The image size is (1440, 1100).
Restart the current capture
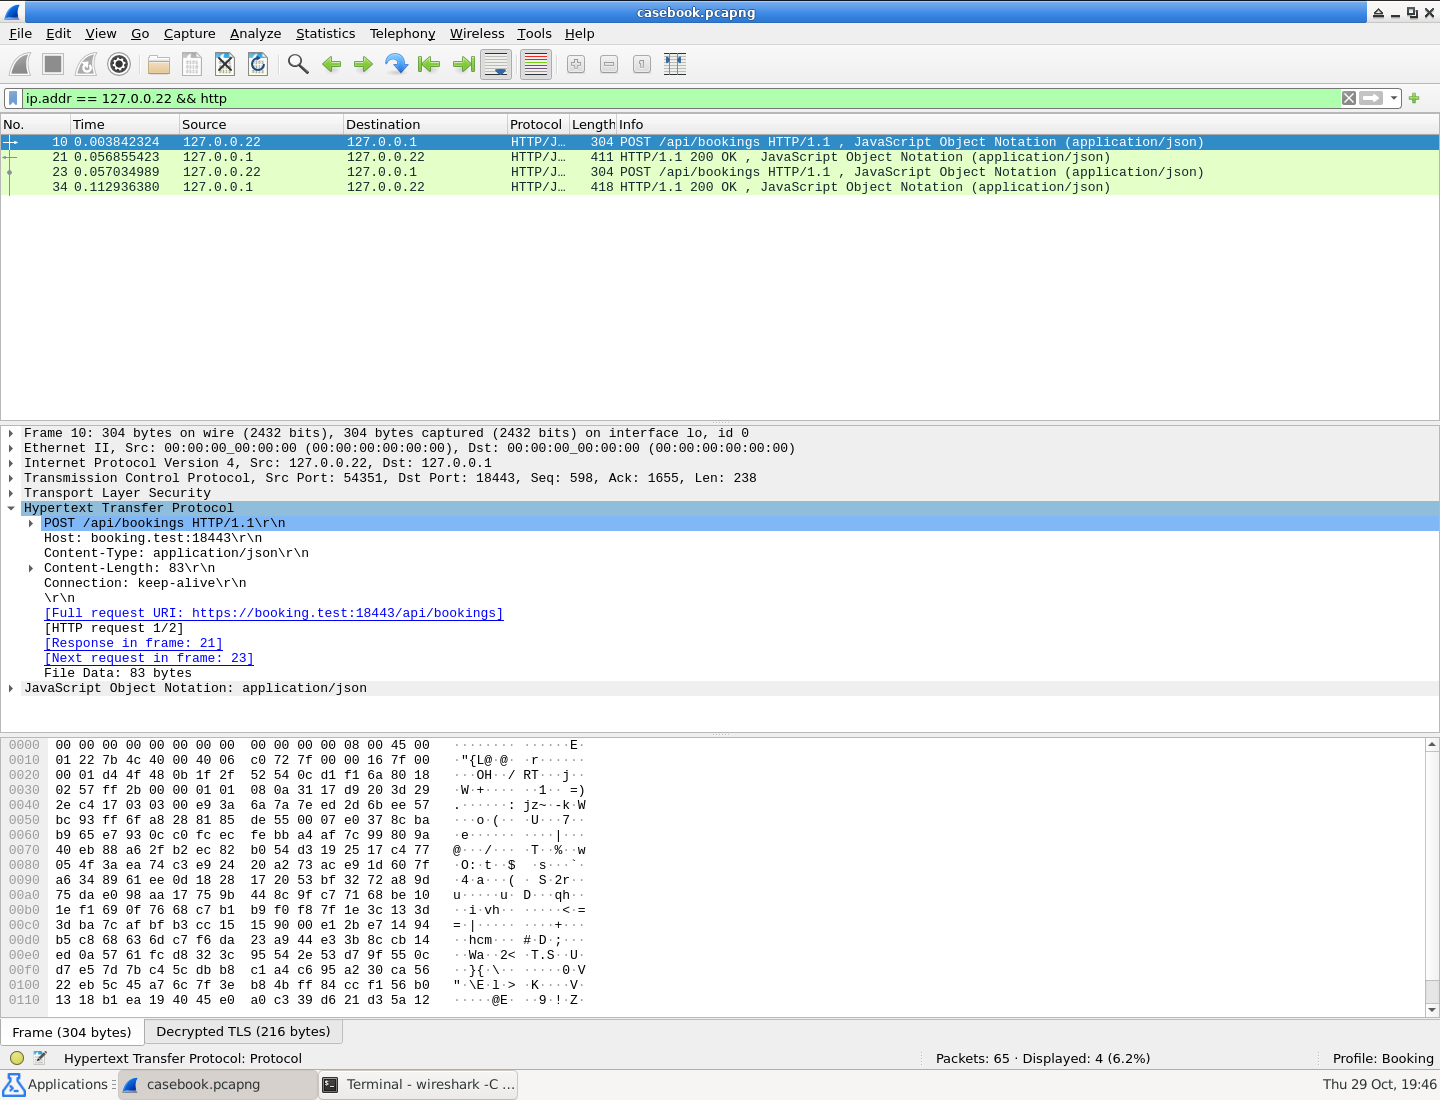point(86,65)
